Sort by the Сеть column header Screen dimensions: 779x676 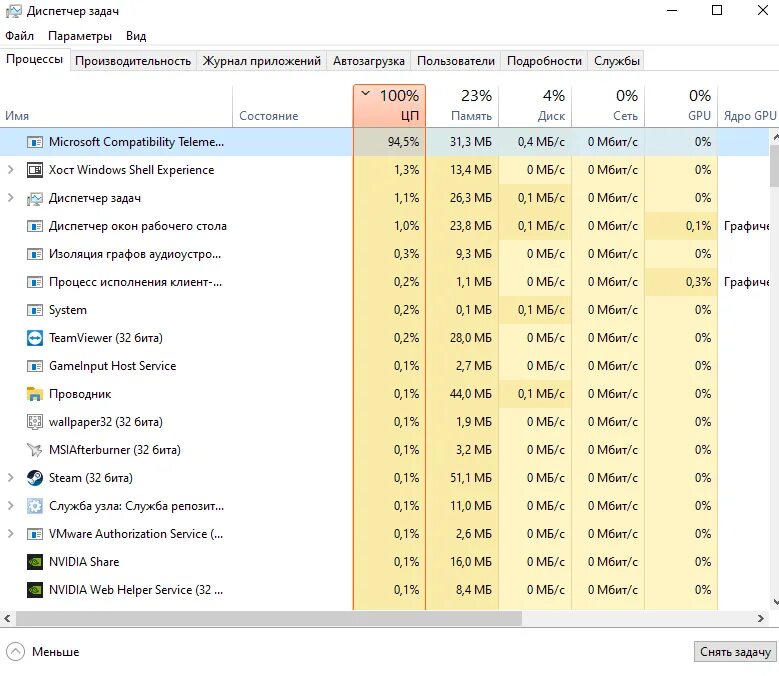(608, 105)
